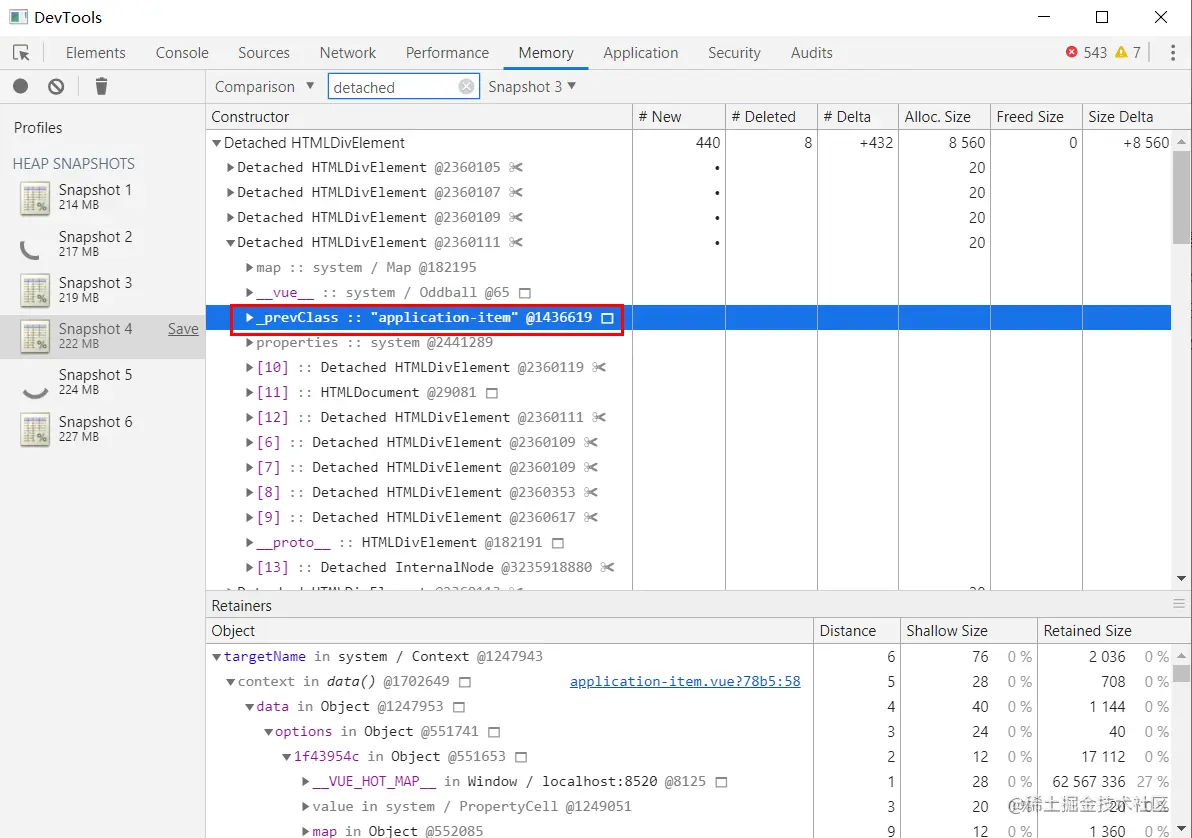Click the box icon after __proto__ @182191

(x=558, y=543)
